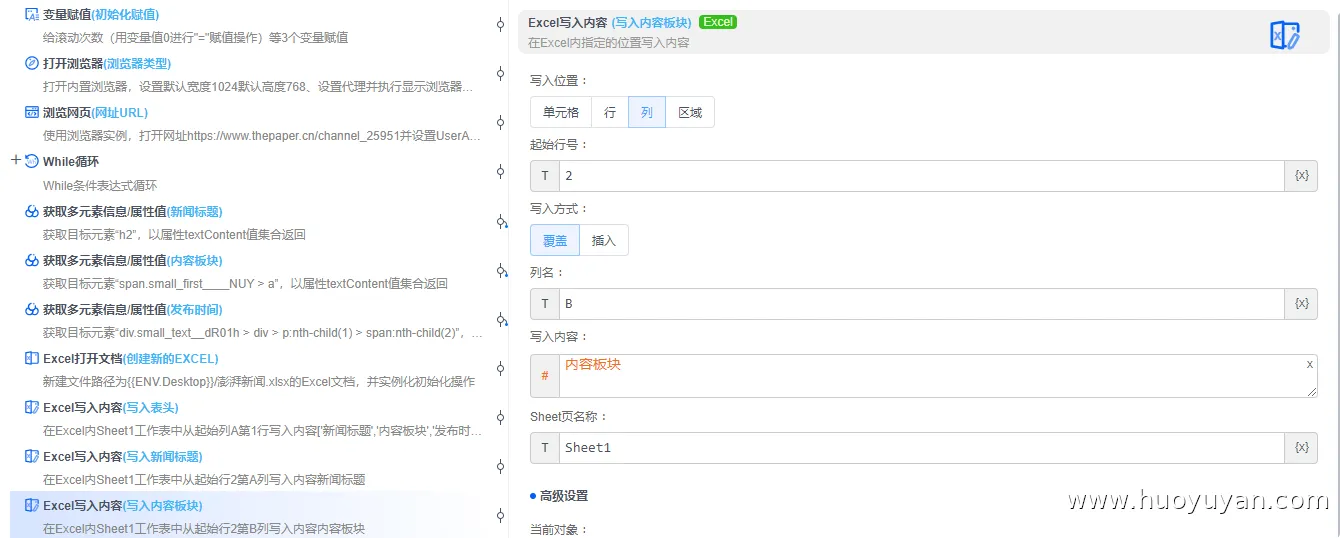Click the blue (浏览器类型) label
1340x538 pixels.
pos(137,63)
